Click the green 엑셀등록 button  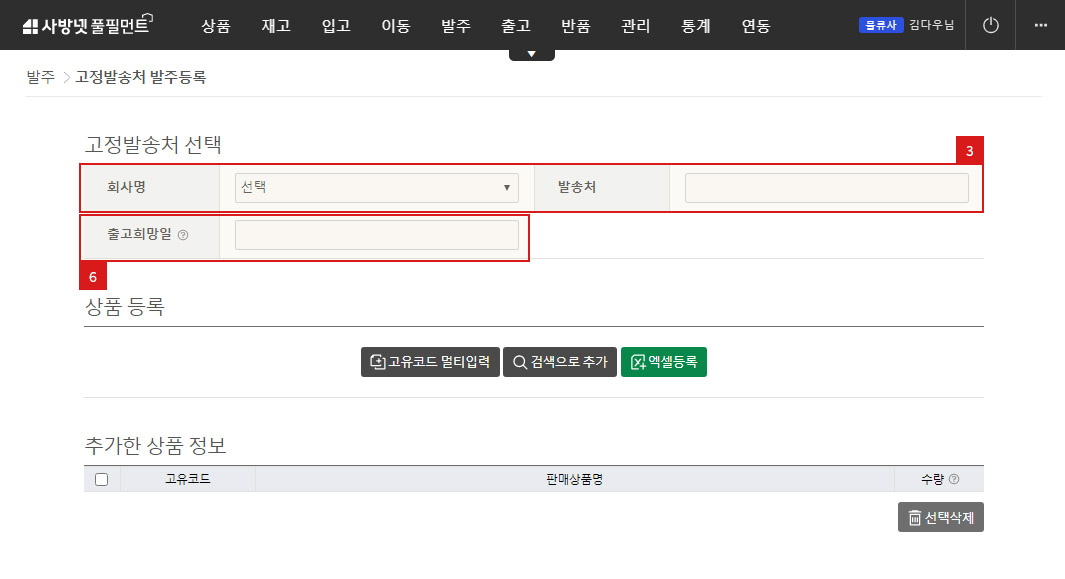pos(664,362)
